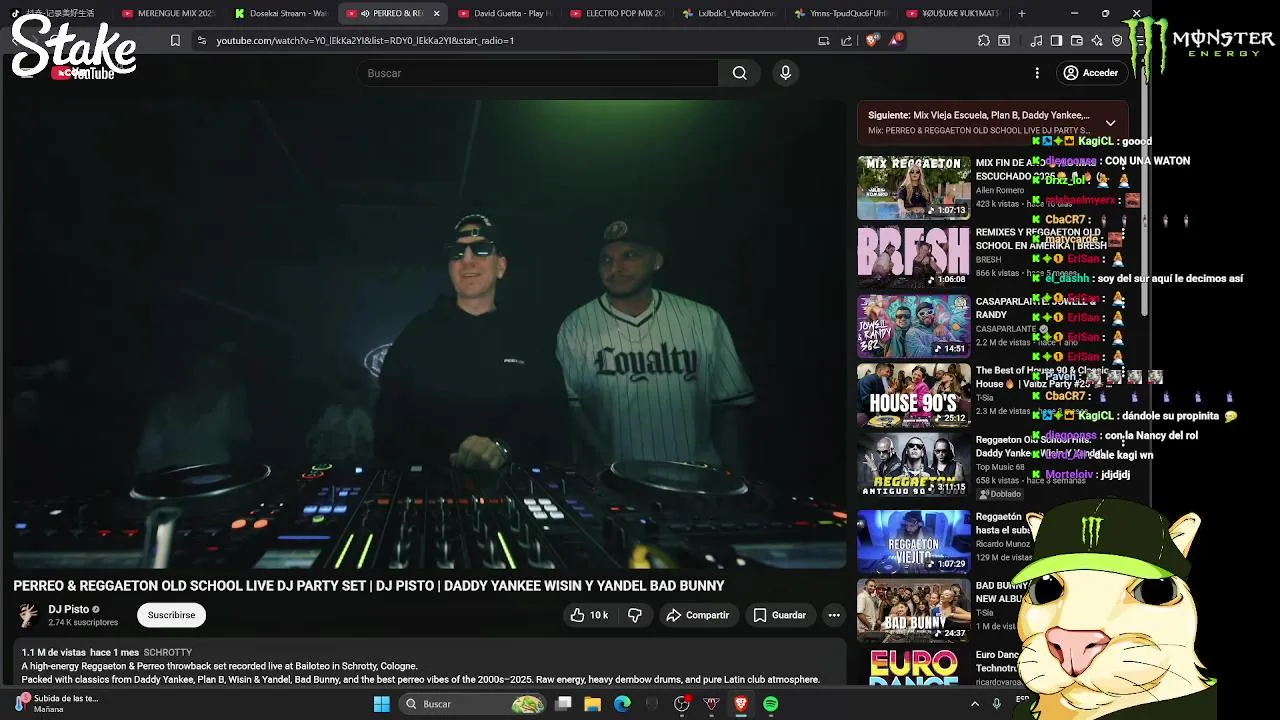Switch to ¥ØU$UK€ ¥UK1MAT$ tab
Screen dimensions: 1280x720
pyautogui.click(x=951, y=13)
